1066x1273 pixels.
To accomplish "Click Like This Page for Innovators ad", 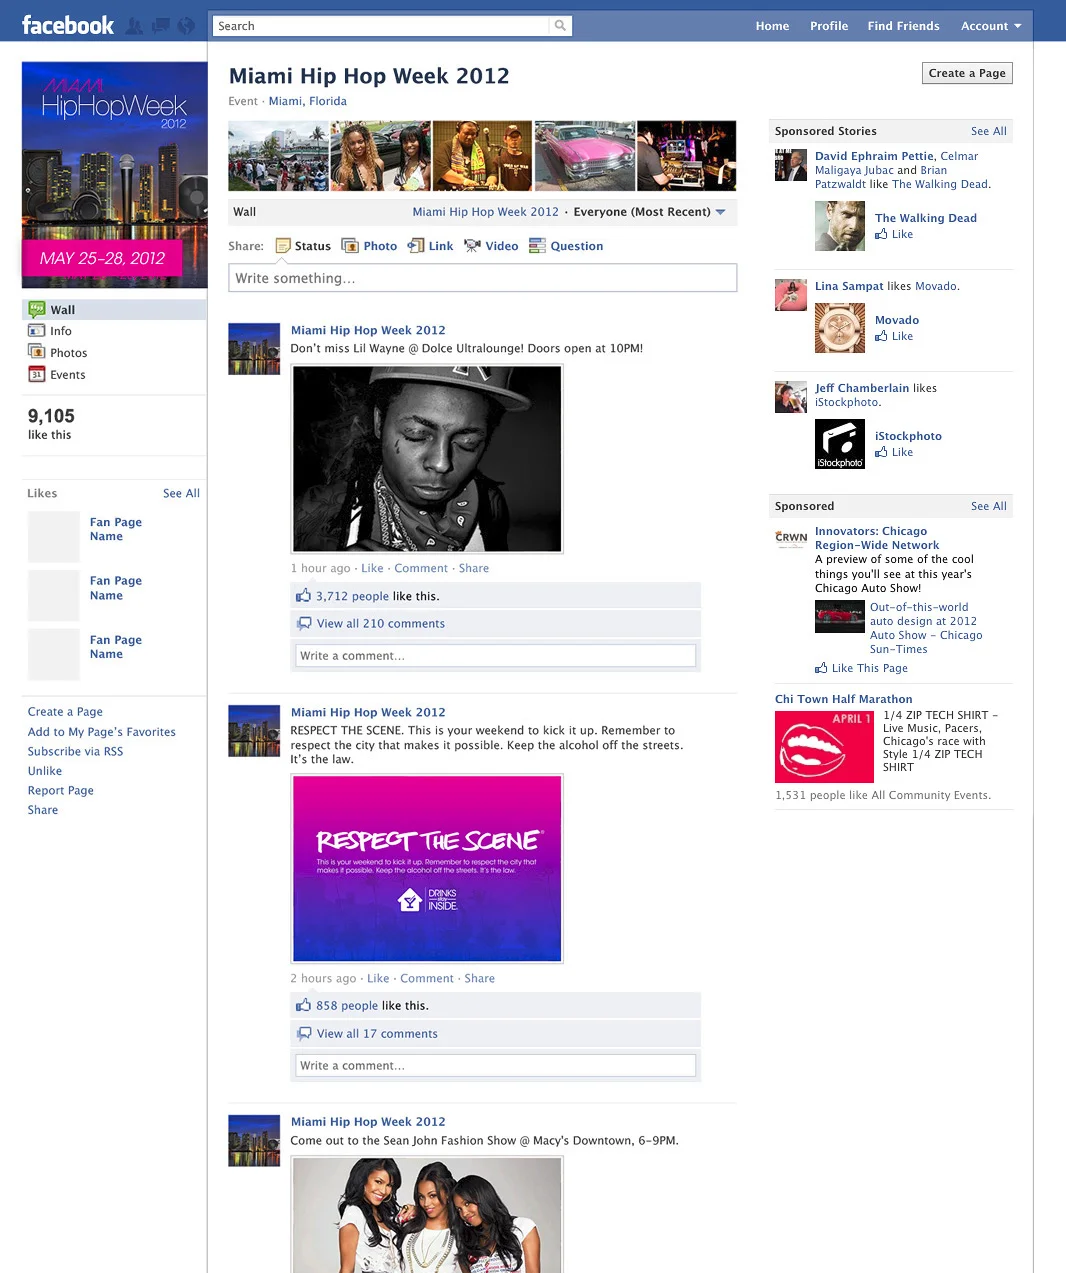I will pyautogui.click(x=862, y=668).
